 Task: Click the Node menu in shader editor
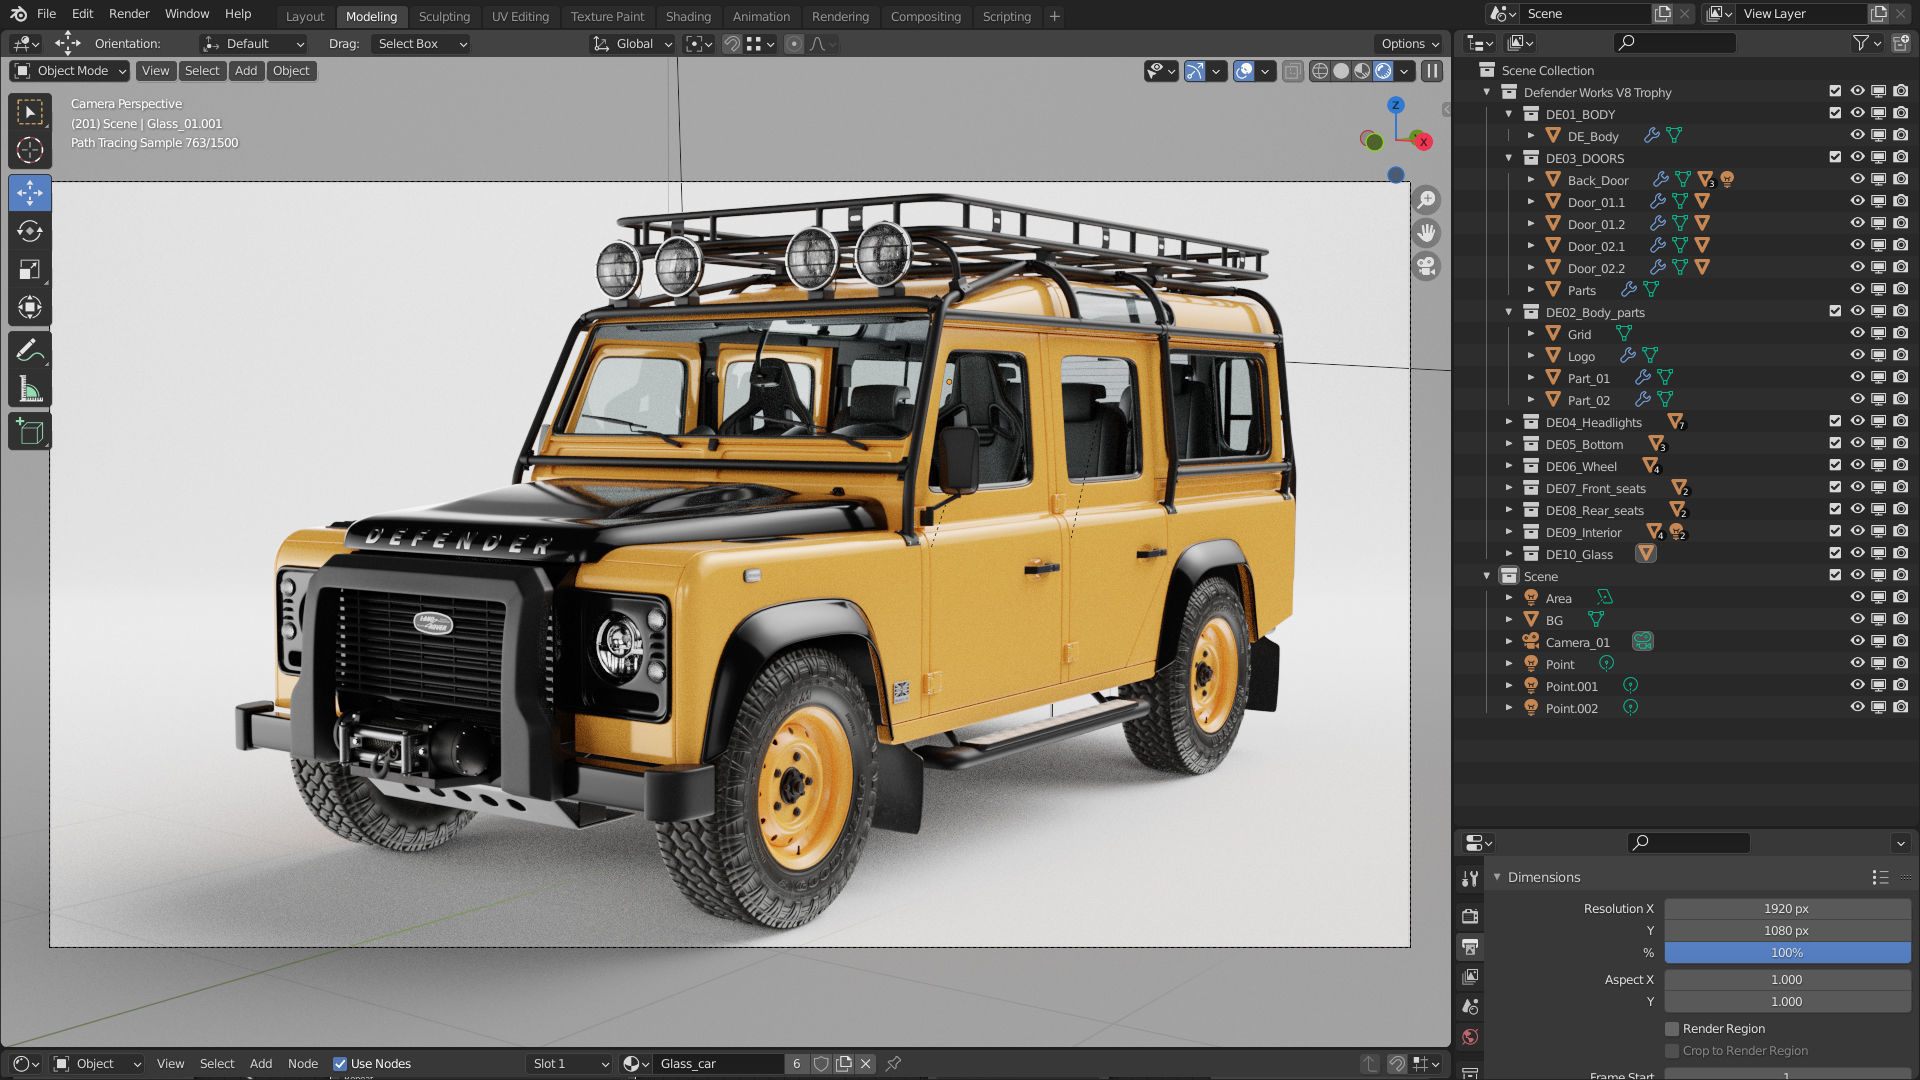tap(303, 1064)
